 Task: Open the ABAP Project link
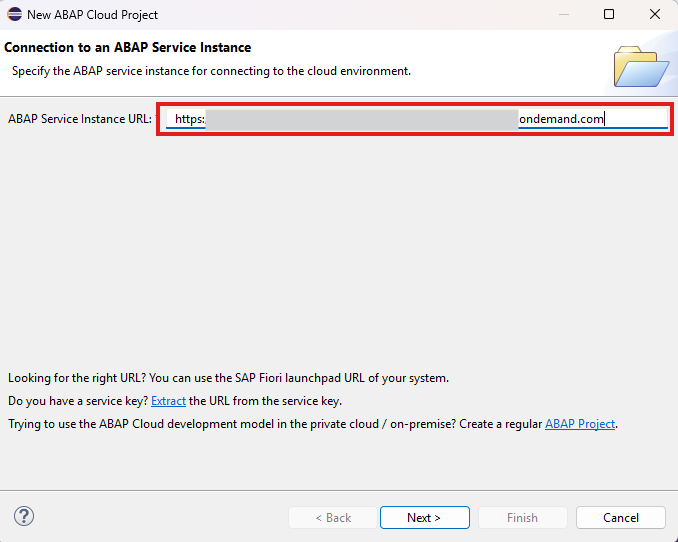coord(580,424)
